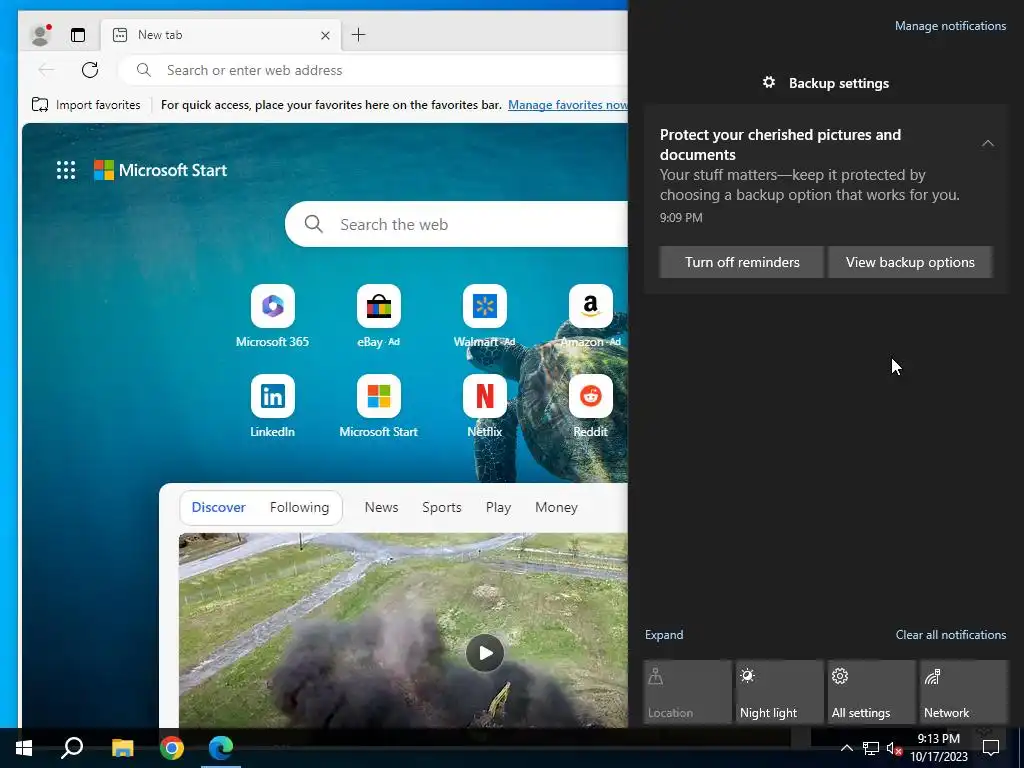Click Import favorites in favorites bar

click(x=86, y=104)
